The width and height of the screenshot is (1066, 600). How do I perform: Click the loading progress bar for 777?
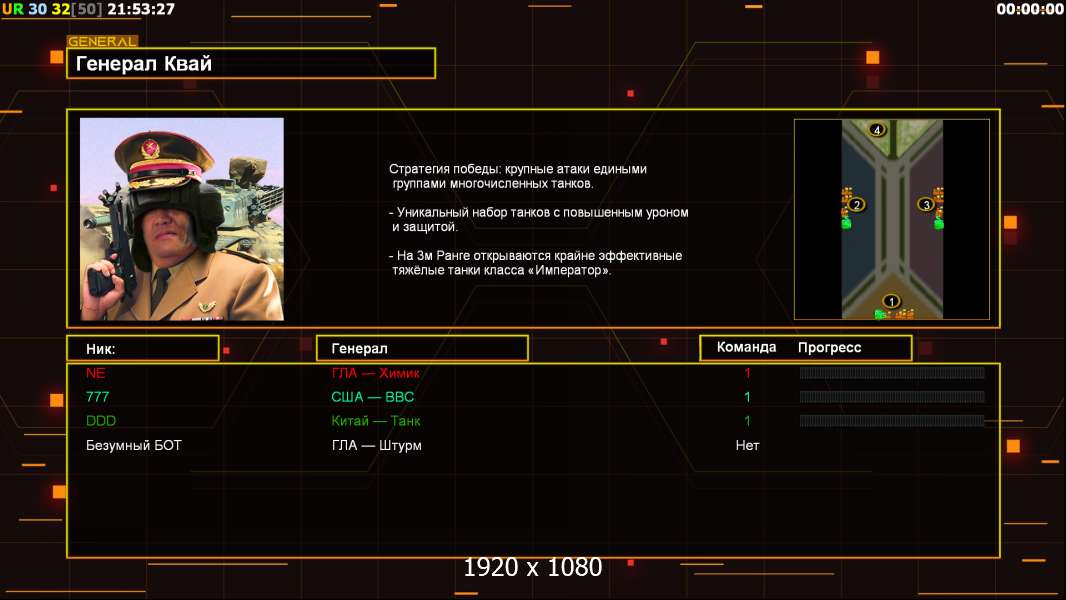(x=892, y=396)
